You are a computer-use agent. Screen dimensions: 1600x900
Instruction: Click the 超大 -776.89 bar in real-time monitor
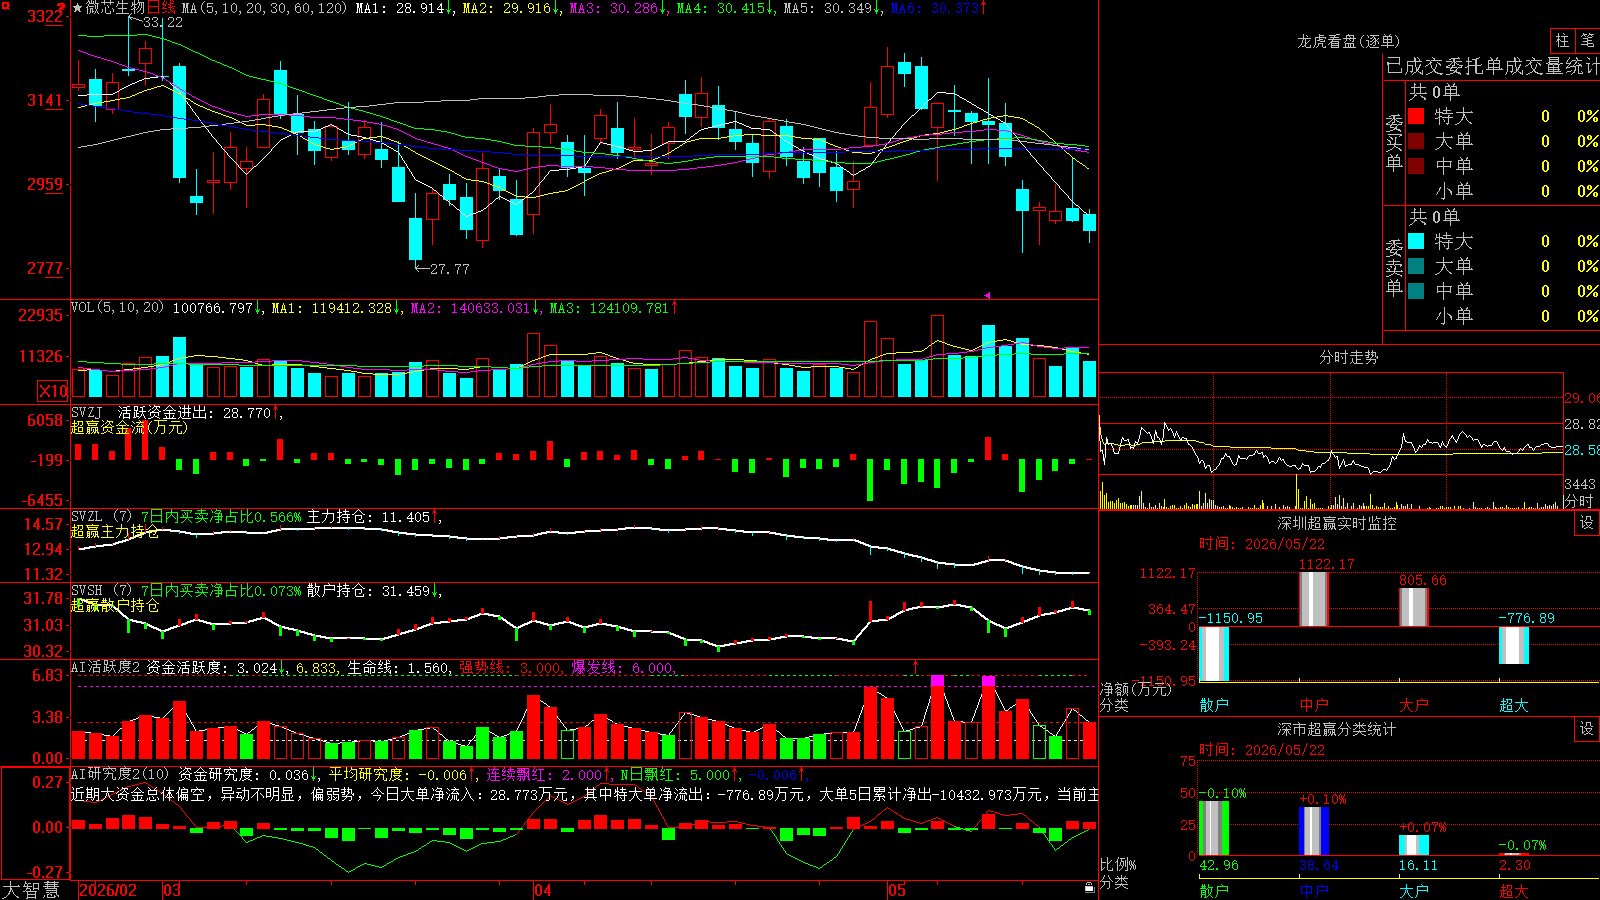[1514, 645]
